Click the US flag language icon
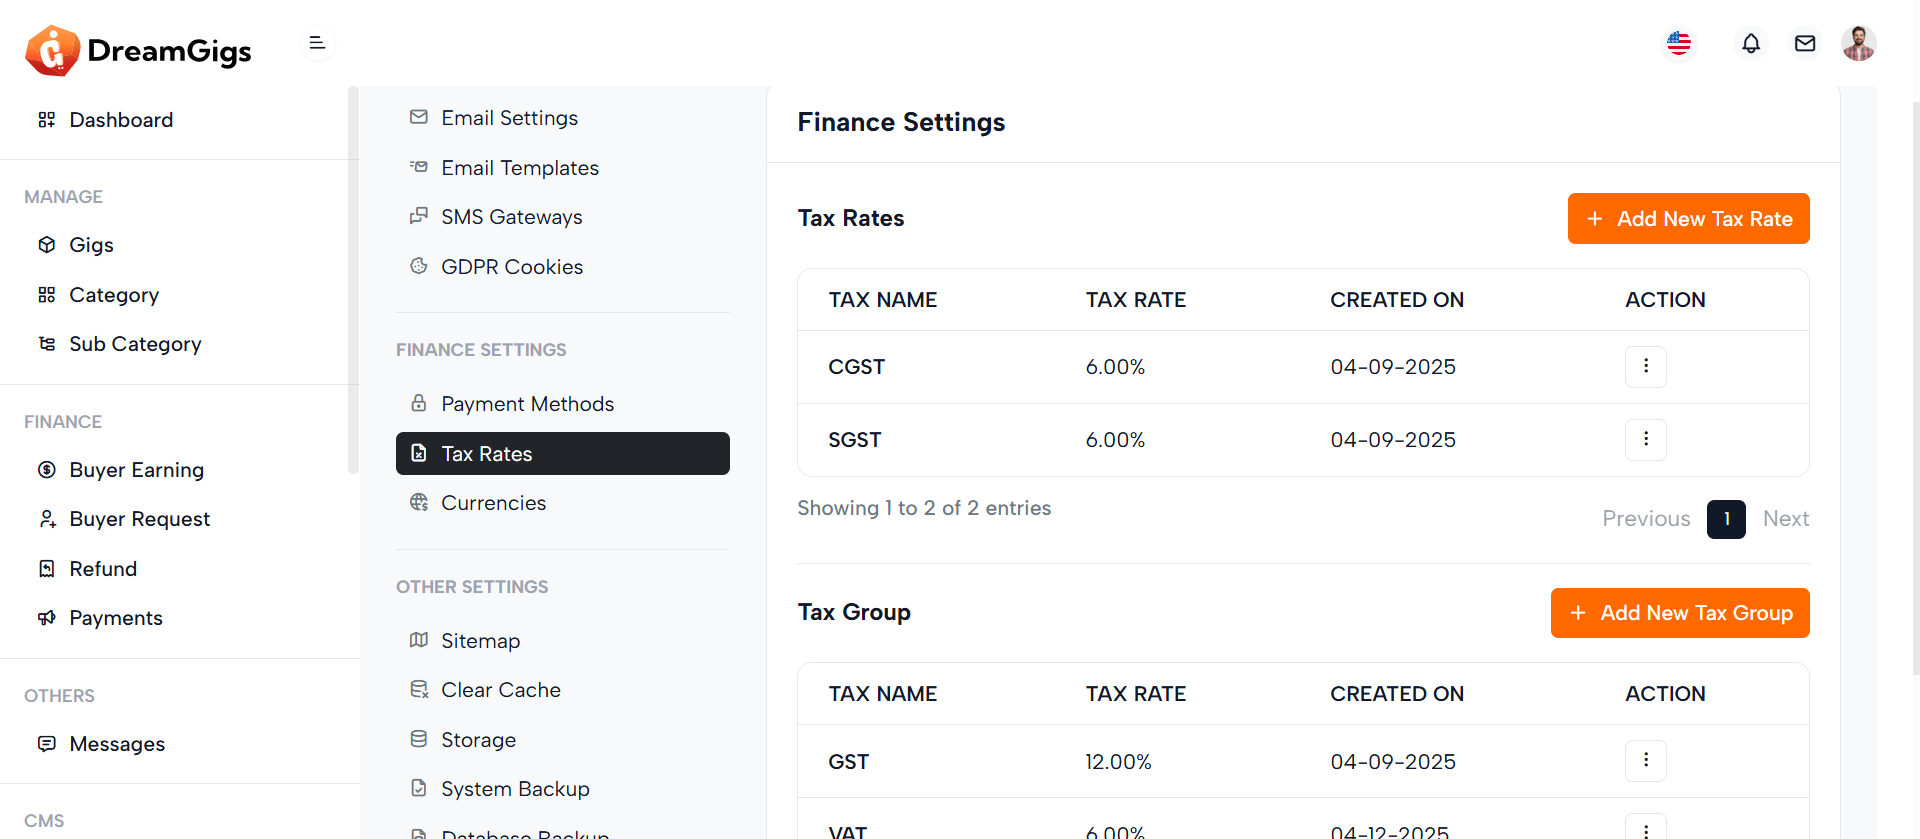1920x839 pixels. click(x=1679, y=43)
